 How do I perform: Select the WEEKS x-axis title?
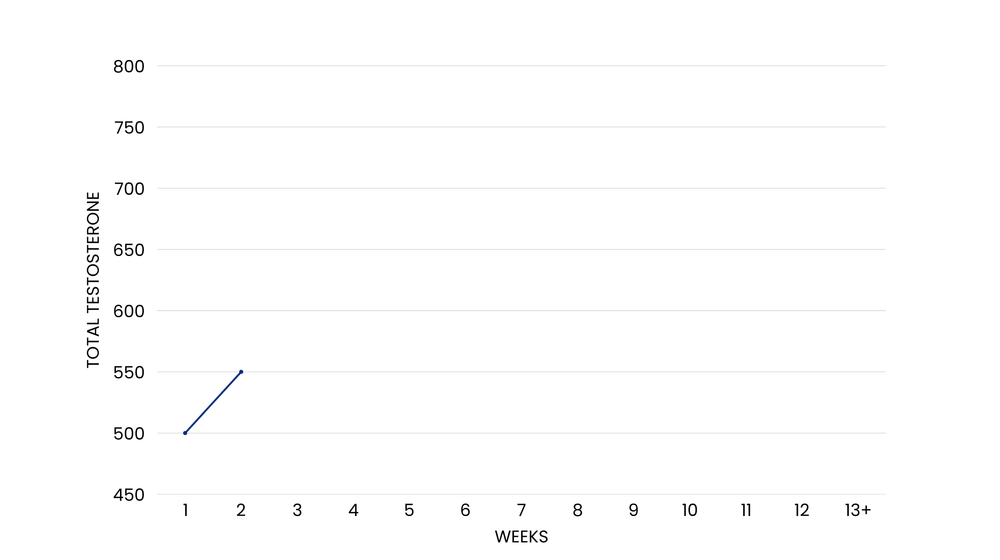pyautogui.click(x=521, y=537)
